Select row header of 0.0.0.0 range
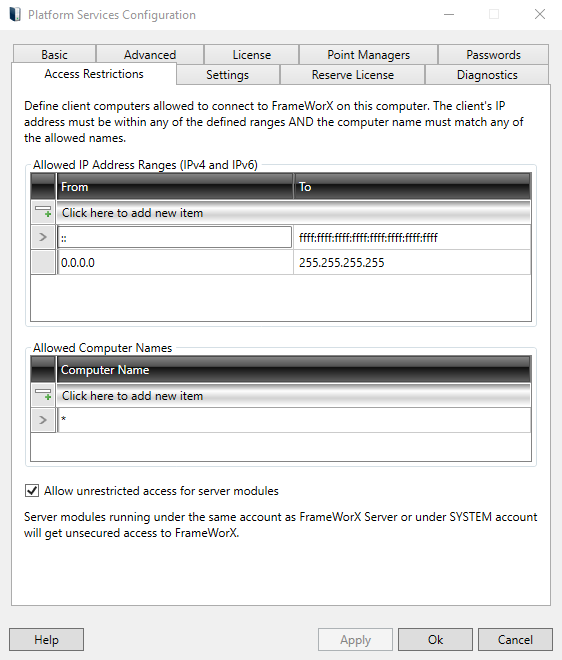 [x=43, y=262]
